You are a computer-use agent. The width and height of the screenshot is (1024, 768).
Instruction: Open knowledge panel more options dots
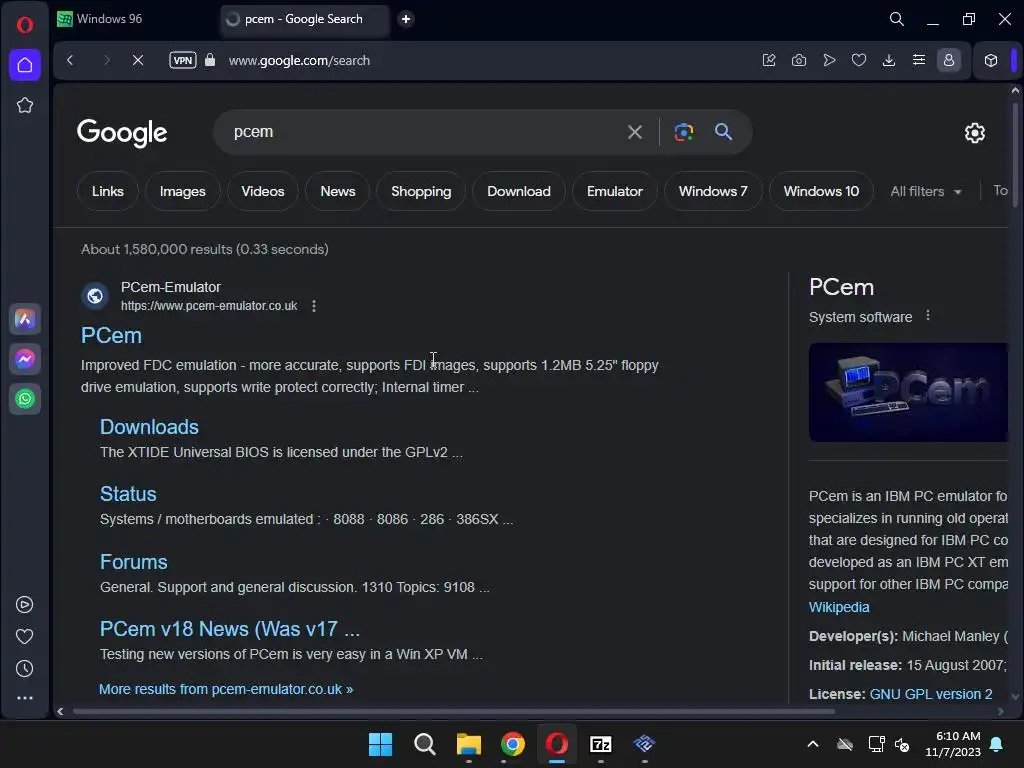coord(928,315)
